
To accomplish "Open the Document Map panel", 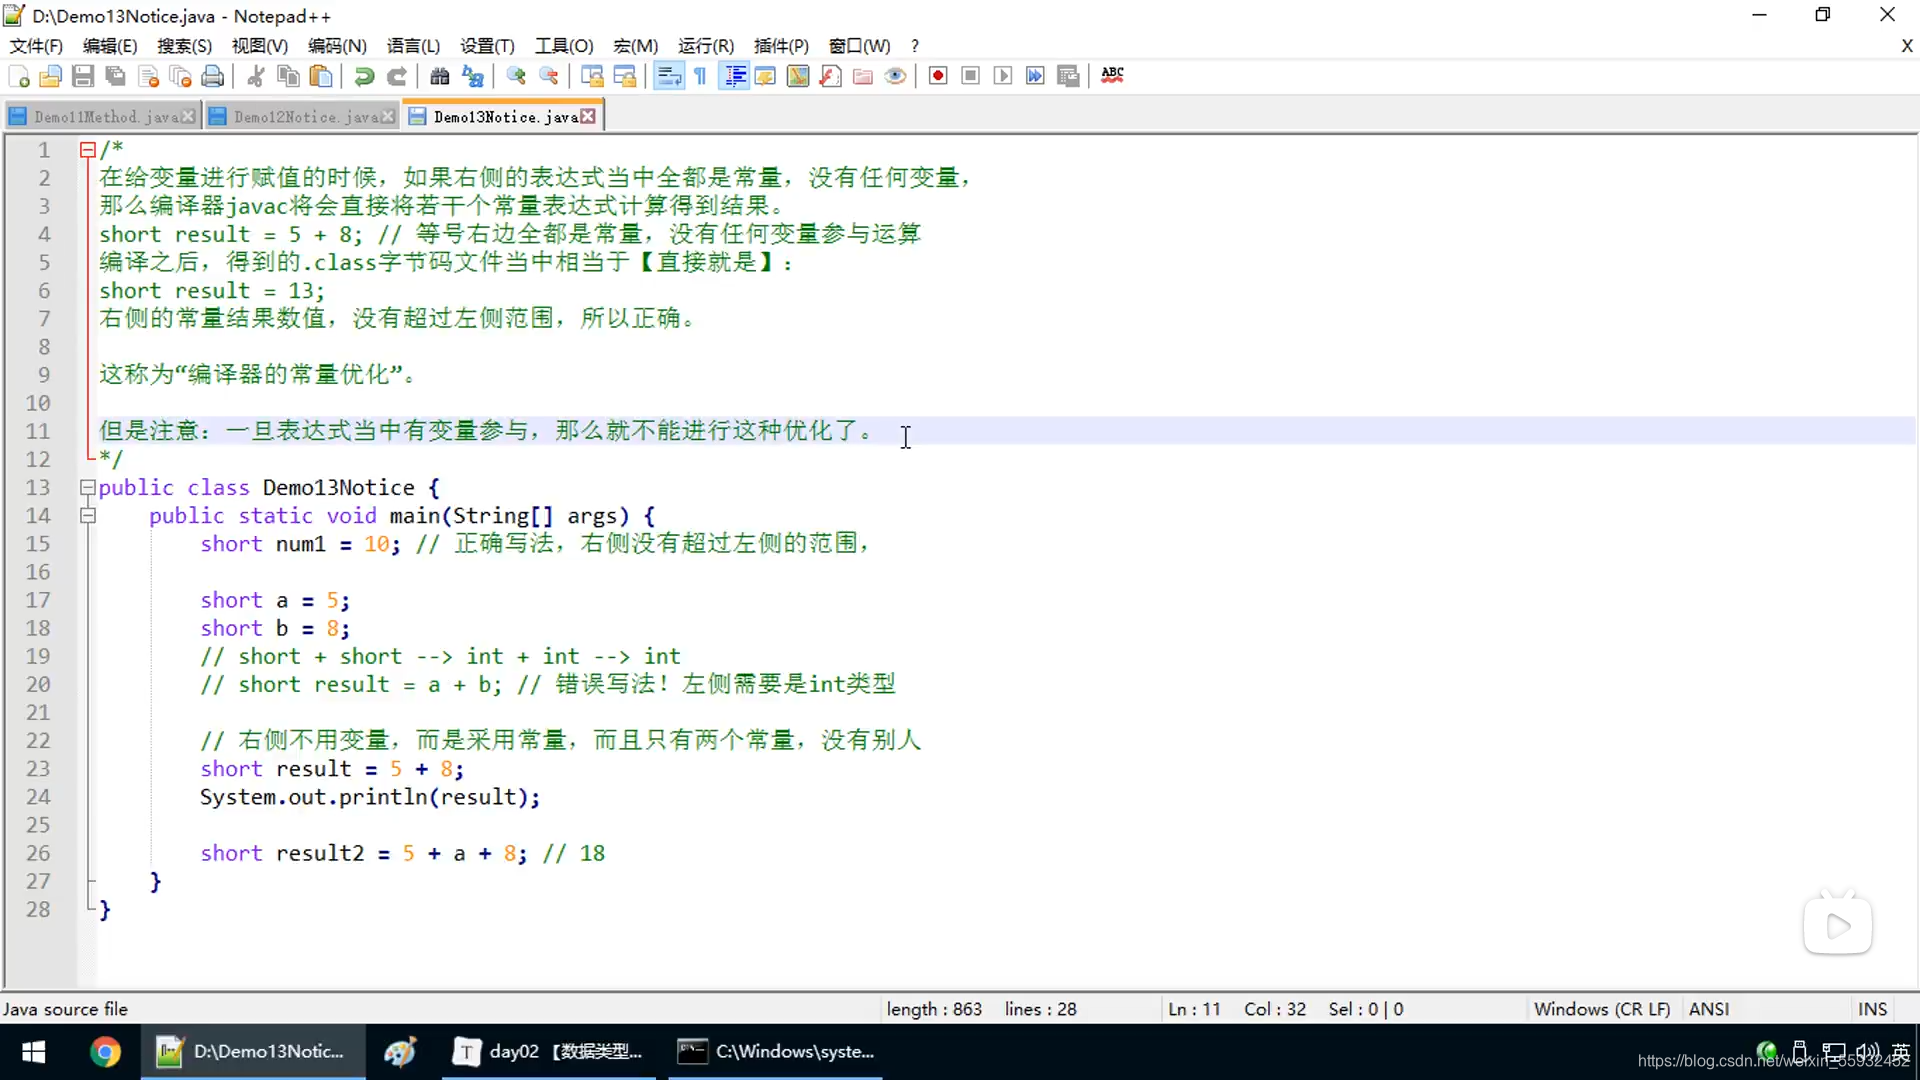I will pos(798,76).
